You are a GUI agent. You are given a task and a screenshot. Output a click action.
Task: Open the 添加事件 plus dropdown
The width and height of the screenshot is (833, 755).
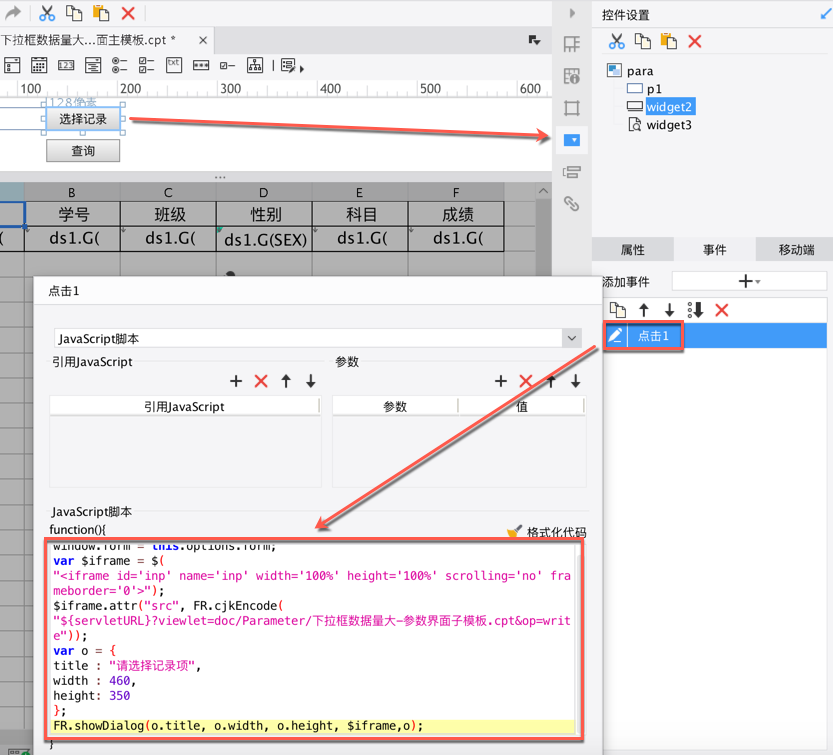749,282
